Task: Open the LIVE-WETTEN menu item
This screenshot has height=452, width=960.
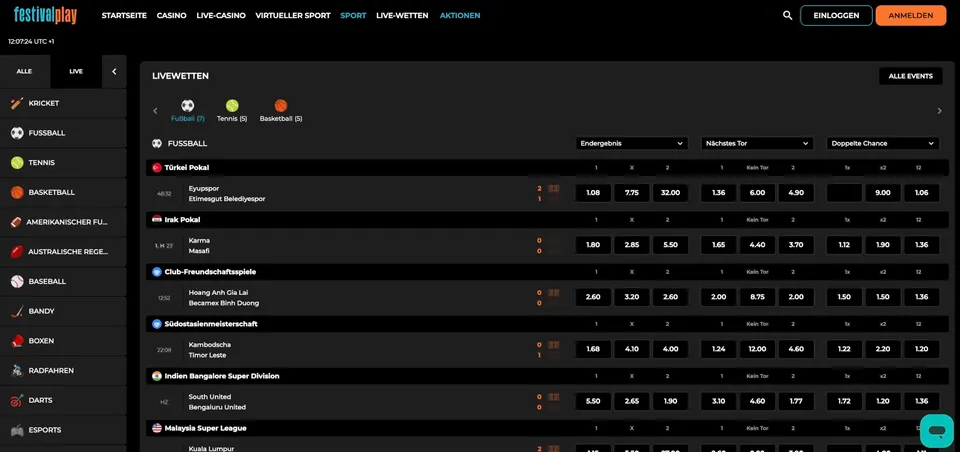Action: pos(402,16)
